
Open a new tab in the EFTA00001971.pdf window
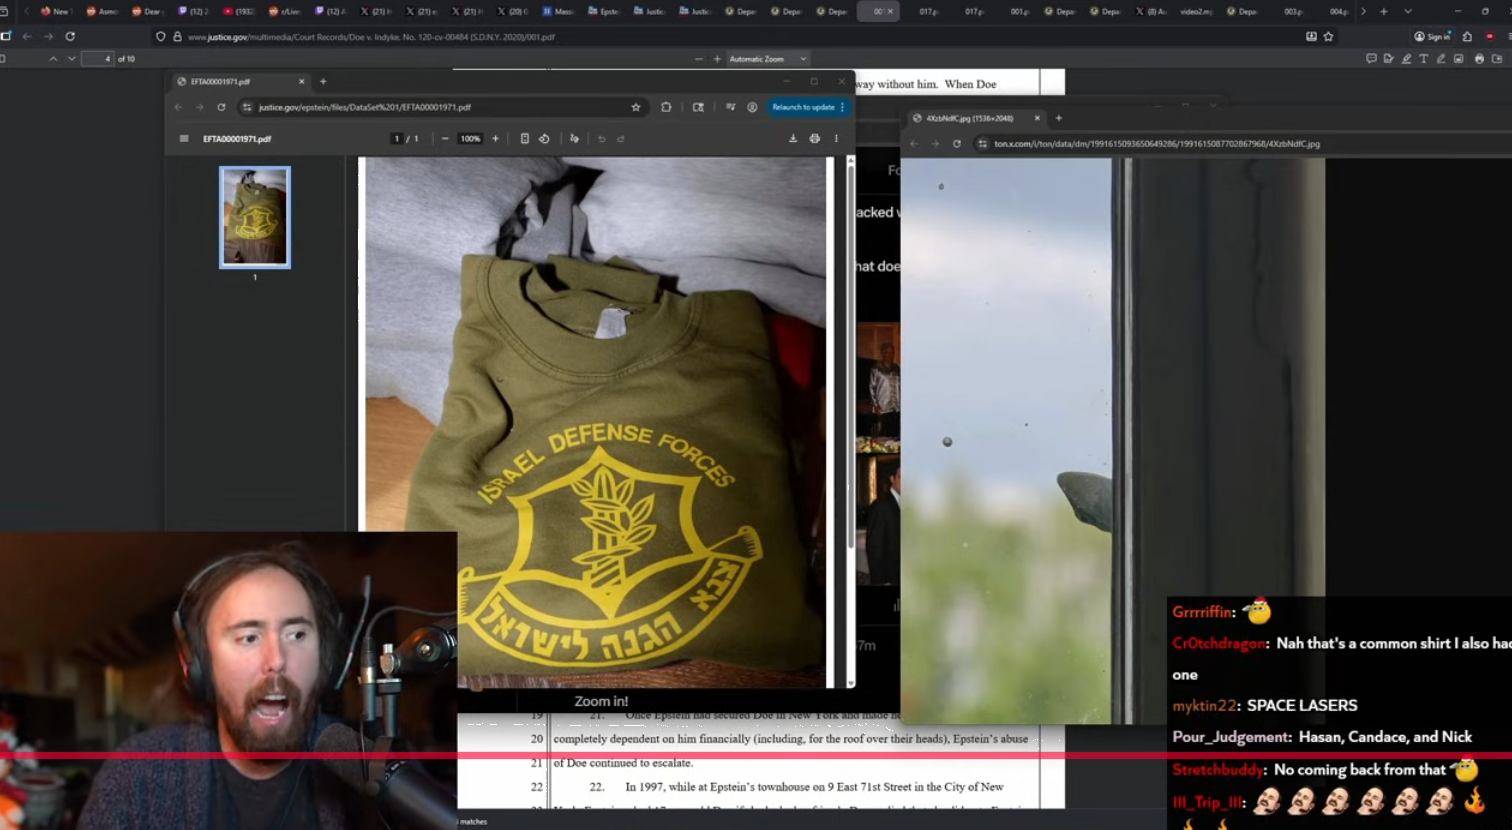click(323, 82)
